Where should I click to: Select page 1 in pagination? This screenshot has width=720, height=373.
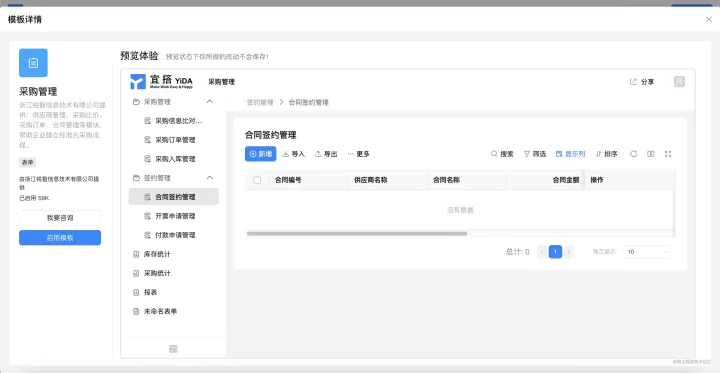pos(556,252)
